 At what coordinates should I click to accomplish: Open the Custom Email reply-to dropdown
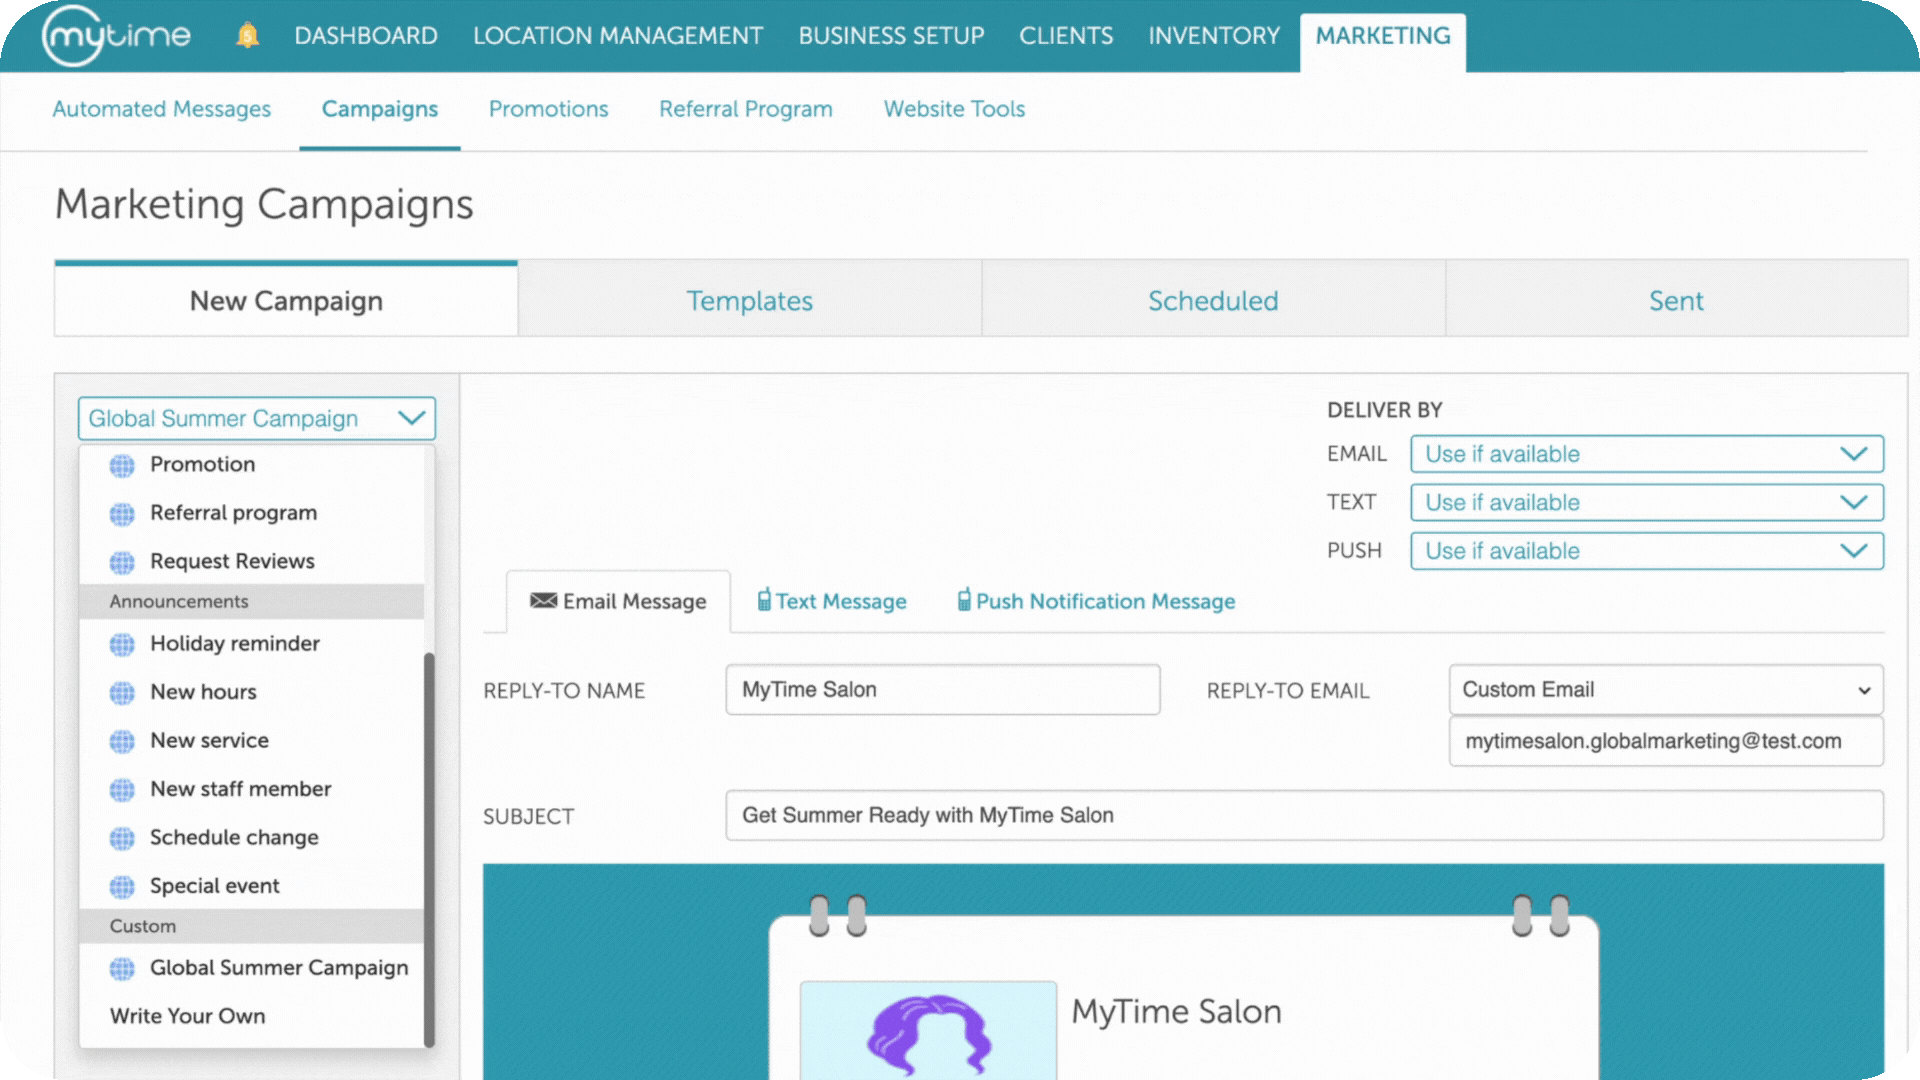1666,690
